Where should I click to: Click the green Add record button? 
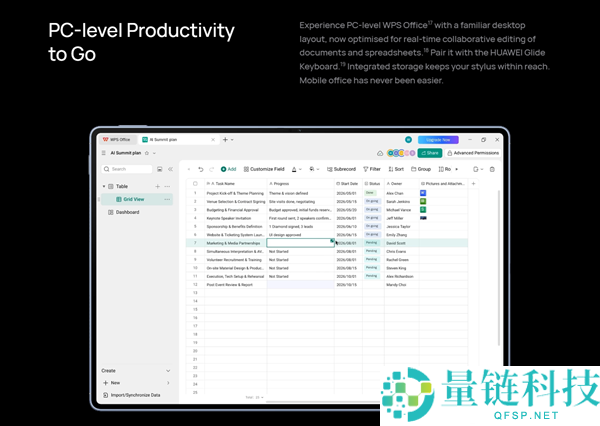pos(228,169)
